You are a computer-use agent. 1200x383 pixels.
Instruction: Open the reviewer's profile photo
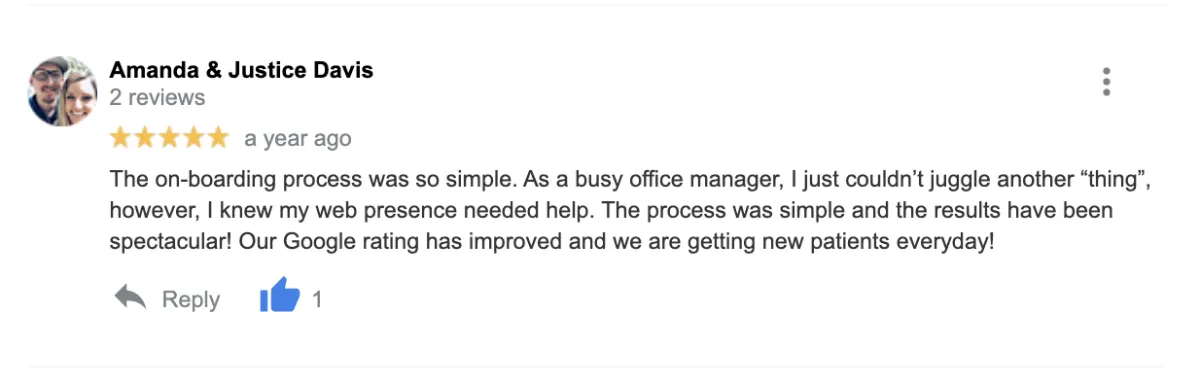(x=62, y=91)
